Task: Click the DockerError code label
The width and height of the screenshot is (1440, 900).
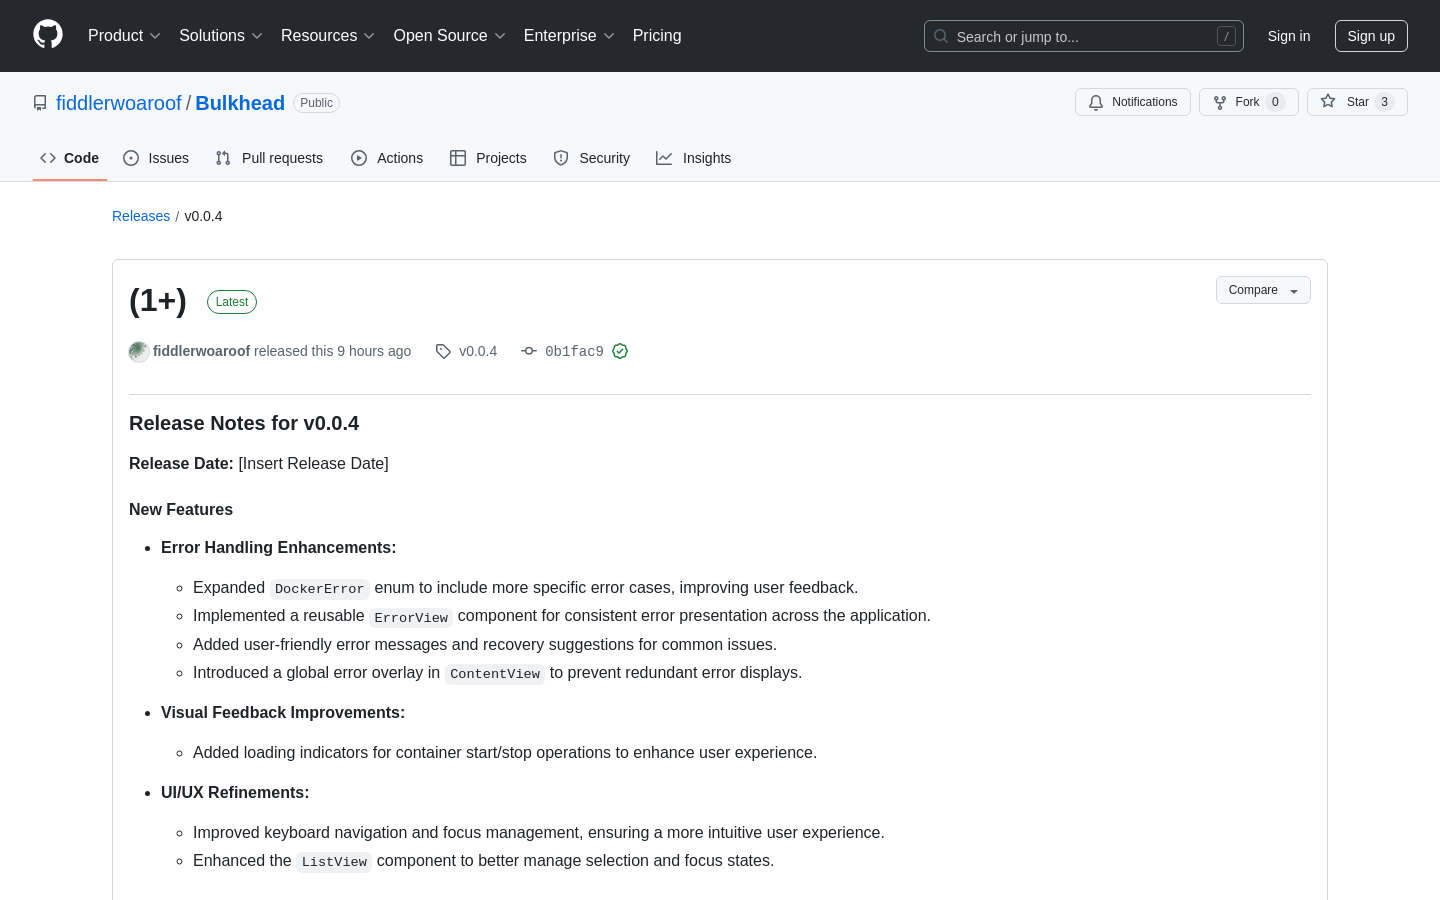Action: [320, 588]
